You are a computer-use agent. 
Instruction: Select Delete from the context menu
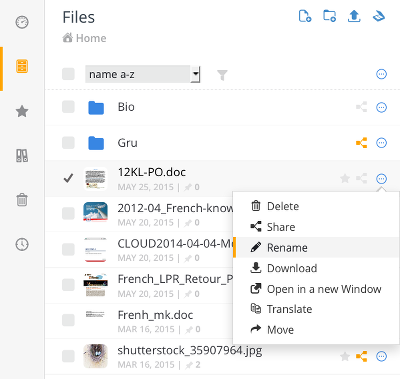click(316, 206)
